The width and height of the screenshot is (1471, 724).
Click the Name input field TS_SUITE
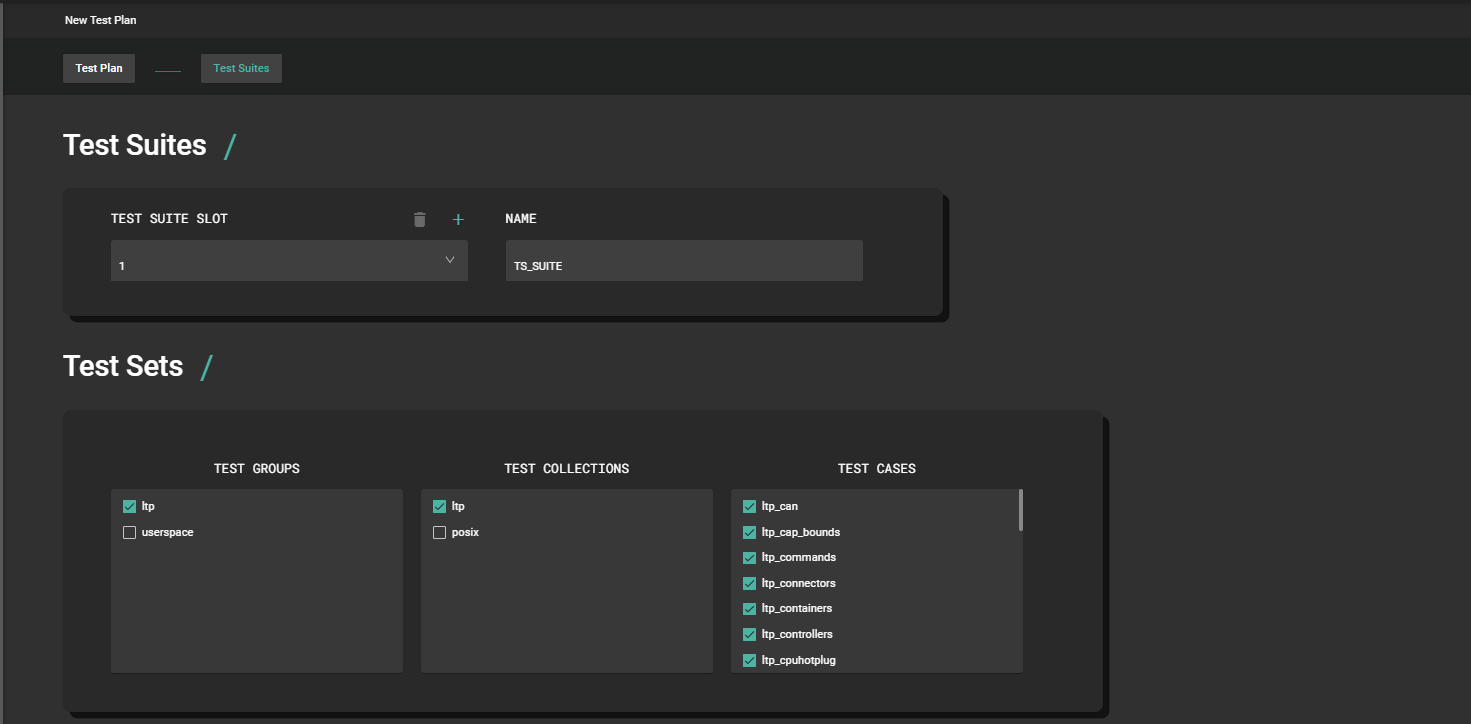click(x=684, y=260)
